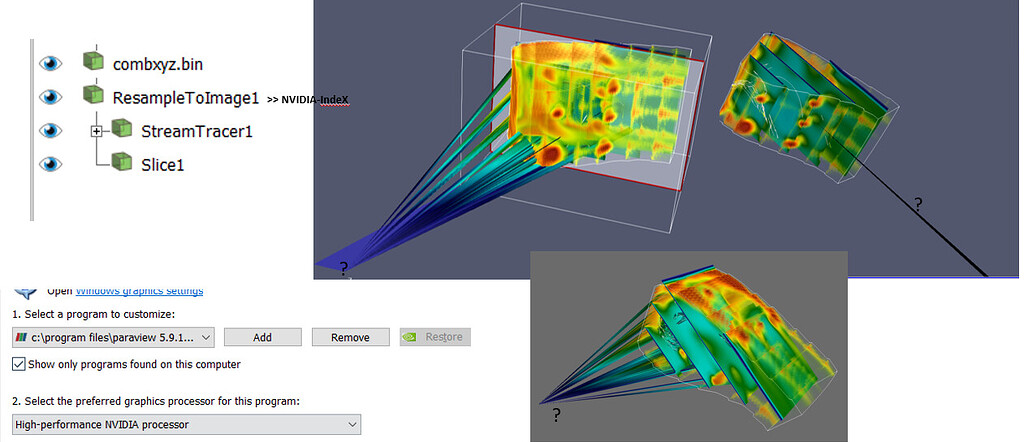1024x442 pixels.
Task: Hide ResampleToImage1 using its eye icon
Action: (50, 97)
